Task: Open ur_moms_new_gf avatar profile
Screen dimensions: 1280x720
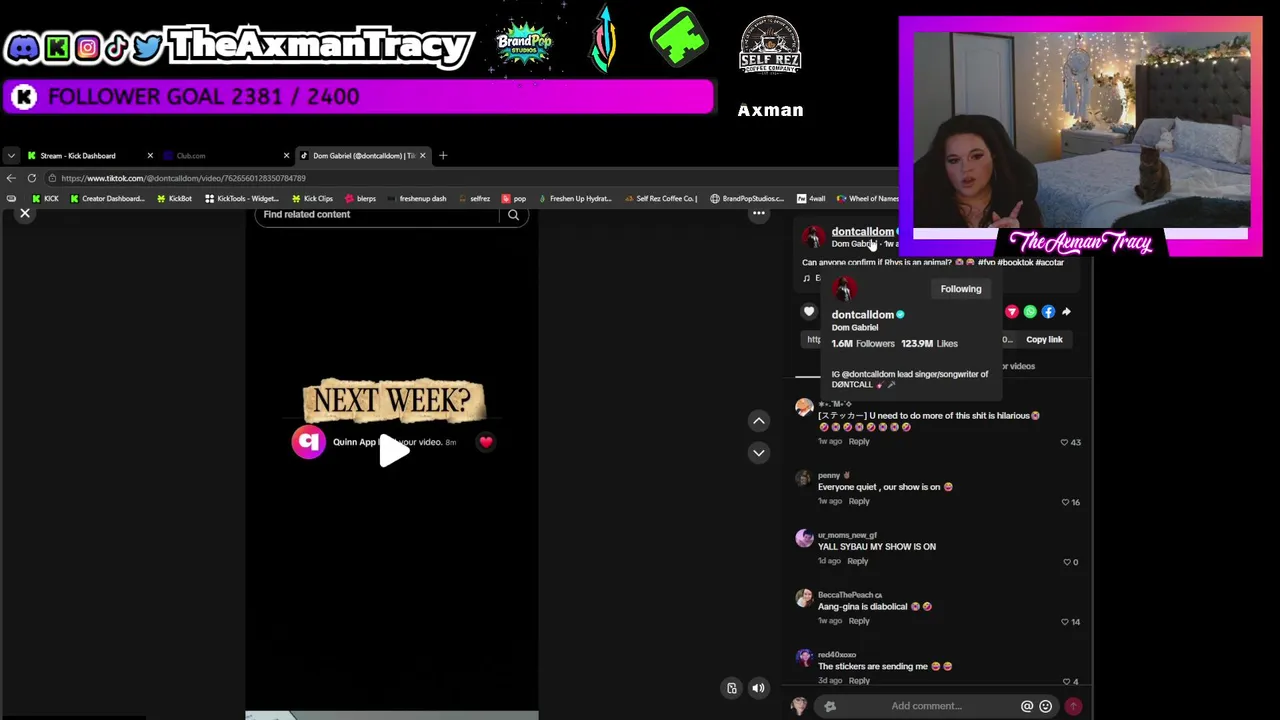Action: [x=804, y=539]
